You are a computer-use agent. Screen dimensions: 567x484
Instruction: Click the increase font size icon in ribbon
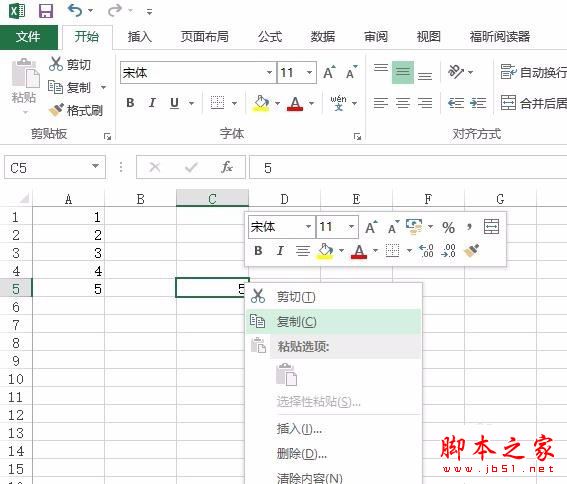click(329, 72)
